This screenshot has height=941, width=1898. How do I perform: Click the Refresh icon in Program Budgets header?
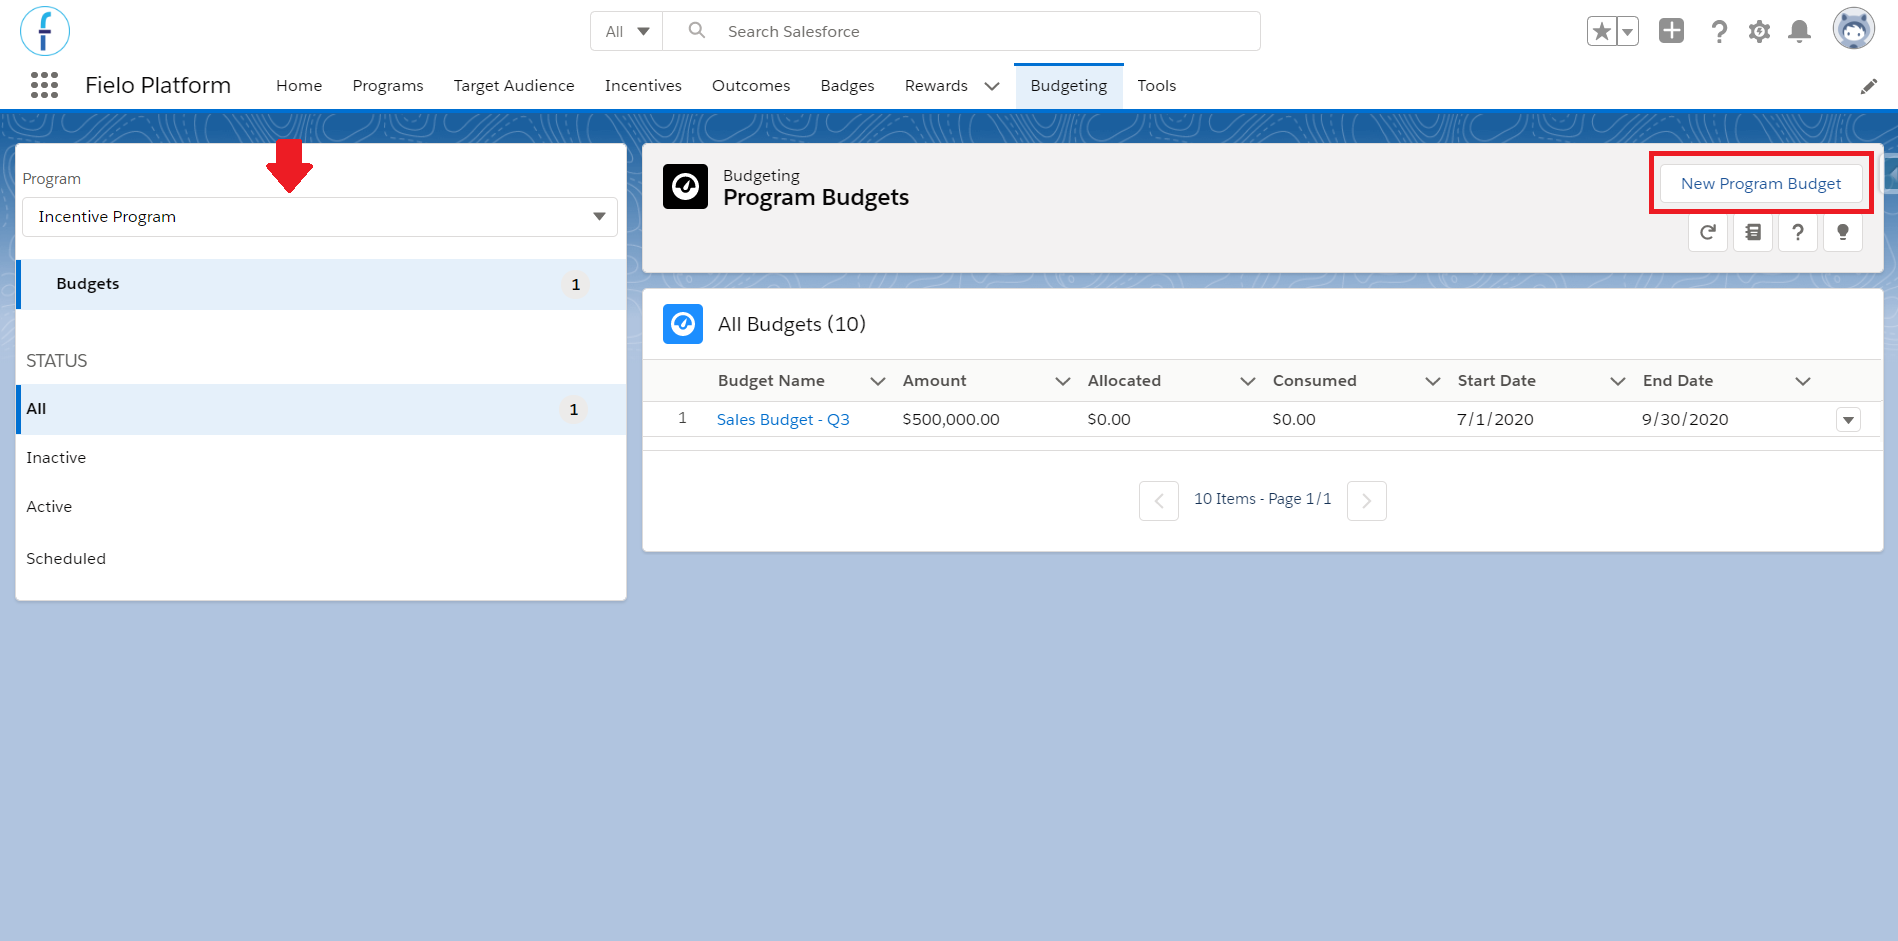tap(1708, 233)
